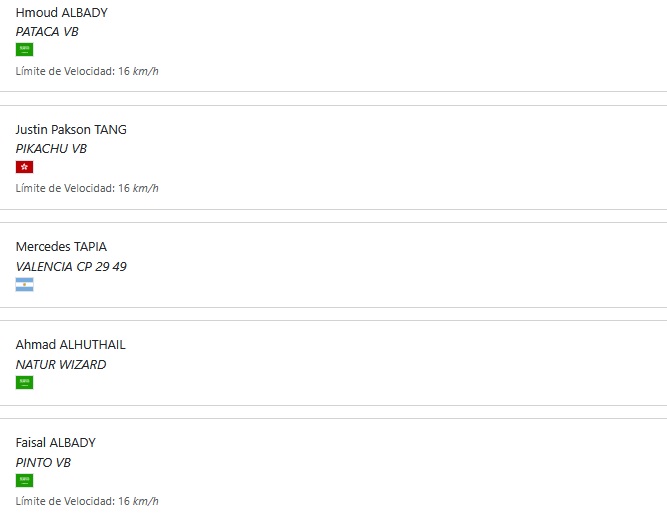667x513 pixels.
Task: Click speed limit text under PINTO VB
Action: point(87,501)
